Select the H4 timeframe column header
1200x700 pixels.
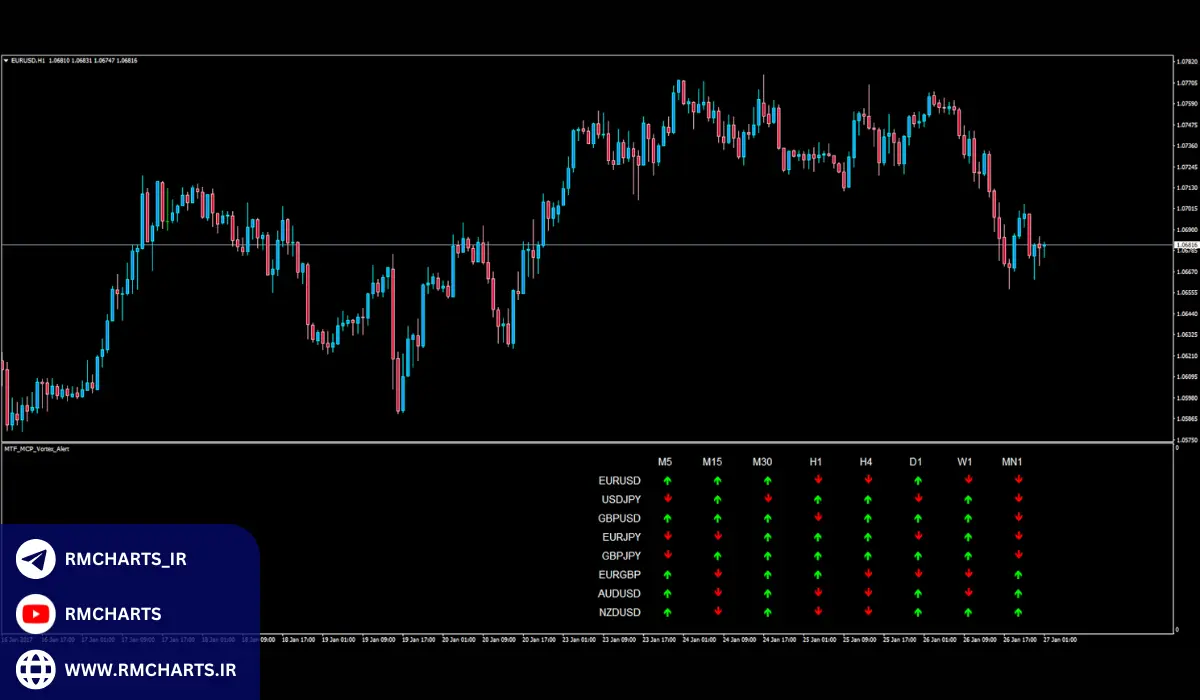coord(866,462)
